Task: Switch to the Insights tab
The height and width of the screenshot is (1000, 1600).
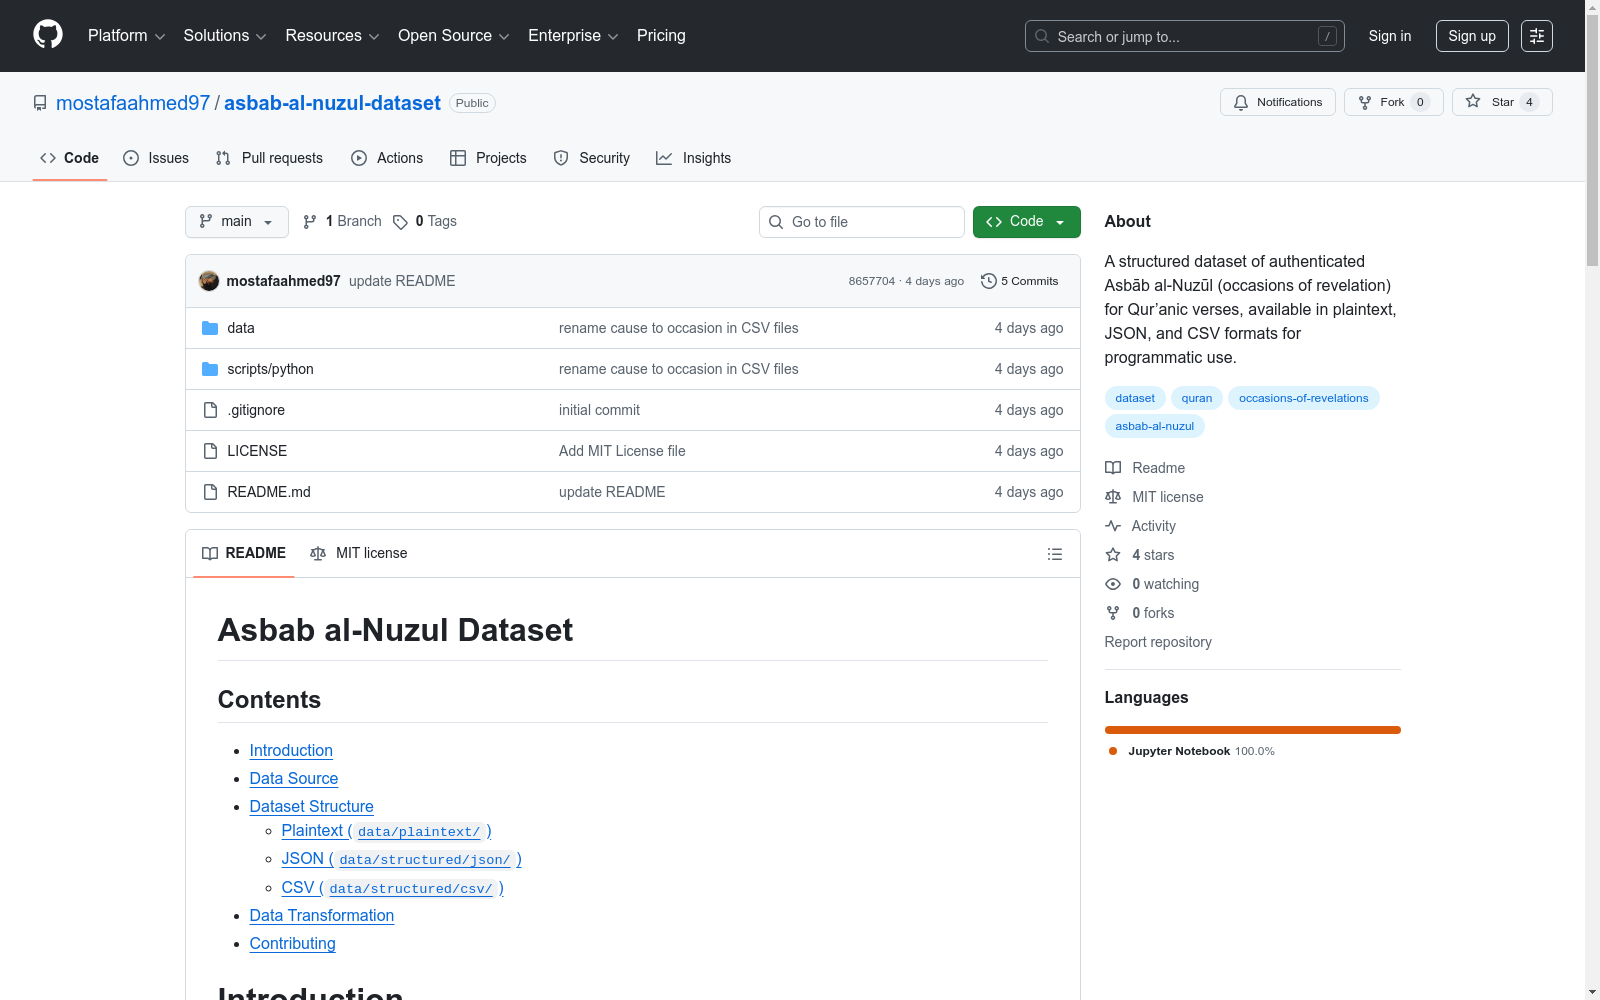Action: [x=694, y=158]
